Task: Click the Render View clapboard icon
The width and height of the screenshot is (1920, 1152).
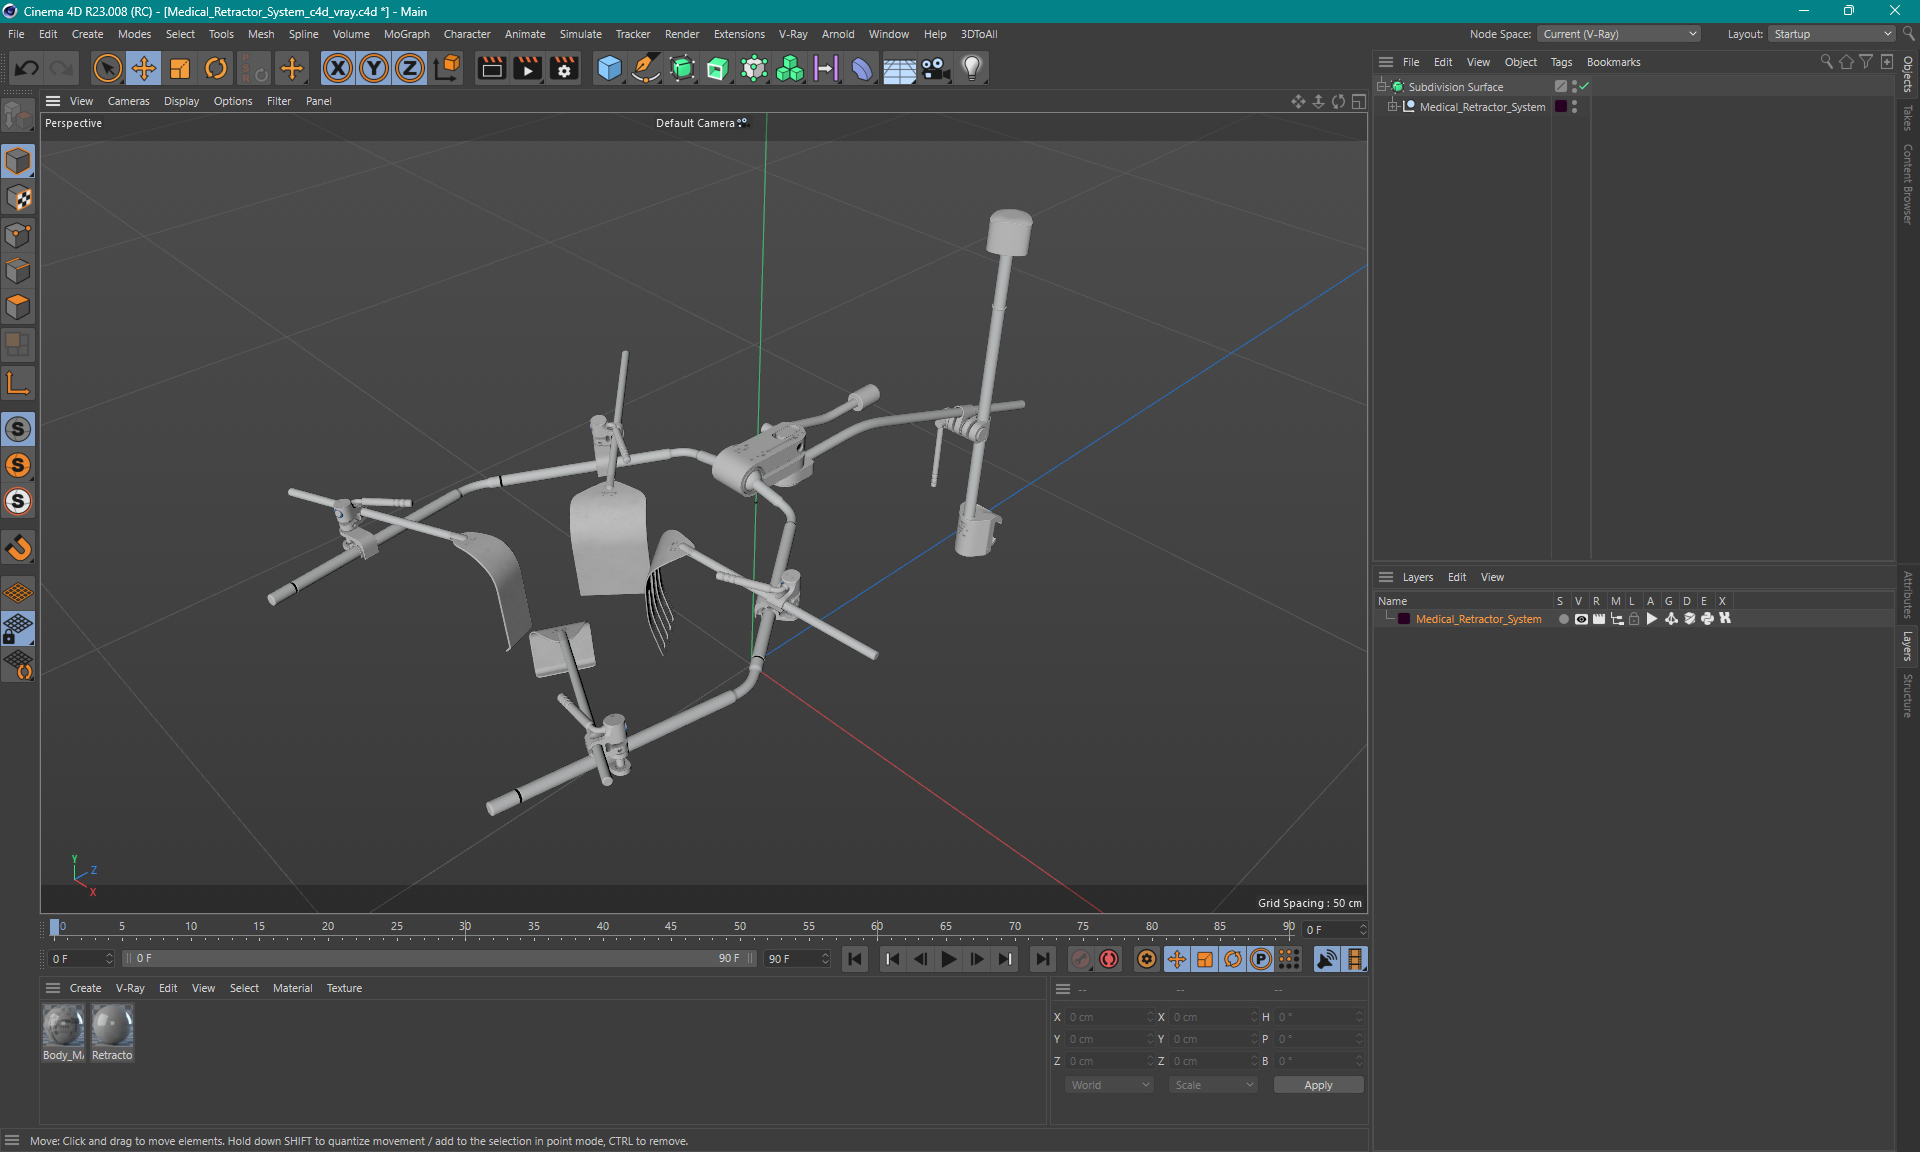Action: 491,68
